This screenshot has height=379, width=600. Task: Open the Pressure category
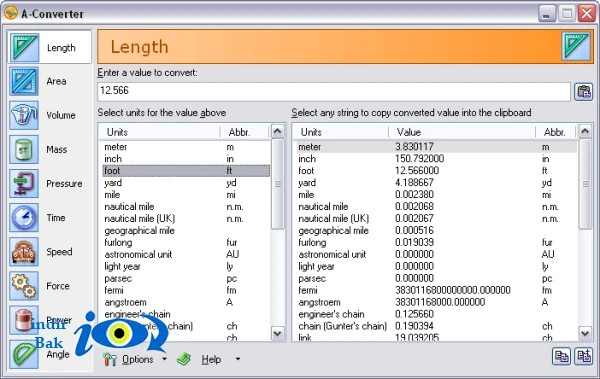click(x=24, y=183)
